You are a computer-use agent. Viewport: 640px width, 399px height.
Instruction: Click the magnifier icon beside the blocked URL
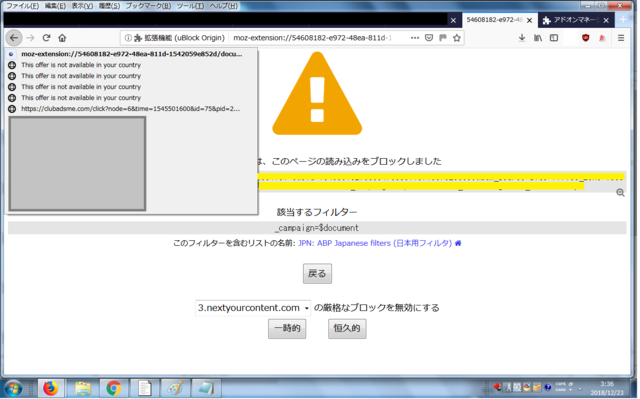tap(620, 193)
